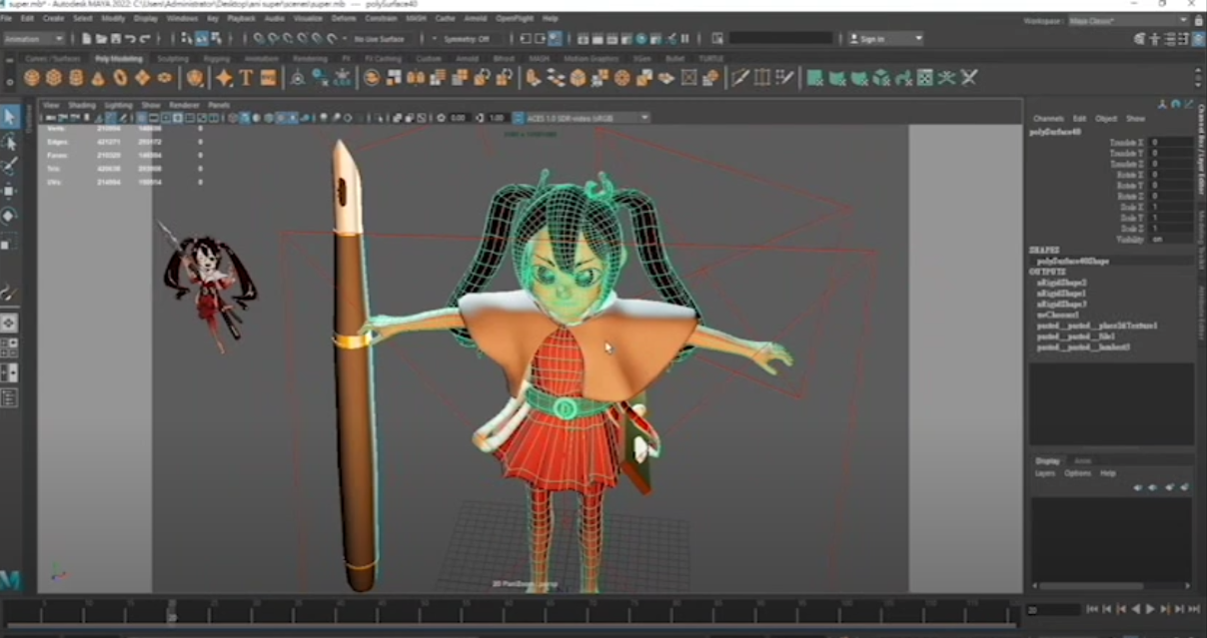
Task: Click the polySurface40Shape node in Channel Box
Action: coord(1073,261)
